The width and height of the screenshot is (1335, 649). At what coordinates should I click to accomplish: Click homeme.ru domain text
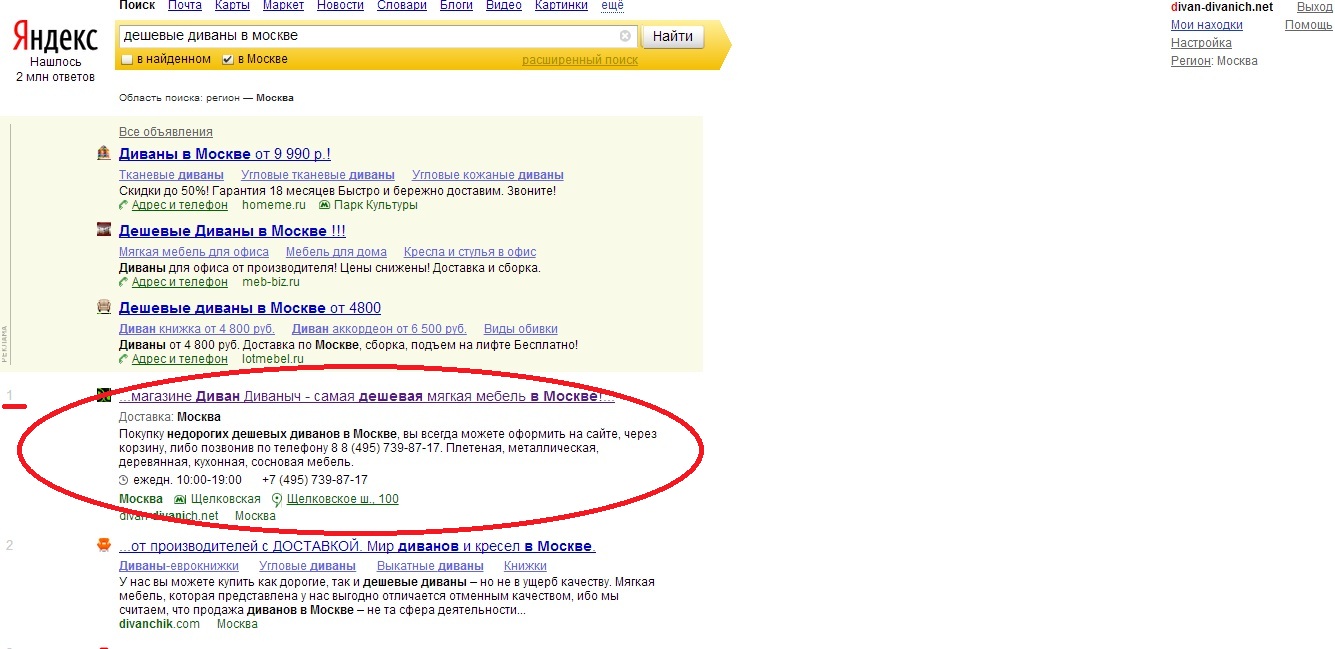point(272,205)
